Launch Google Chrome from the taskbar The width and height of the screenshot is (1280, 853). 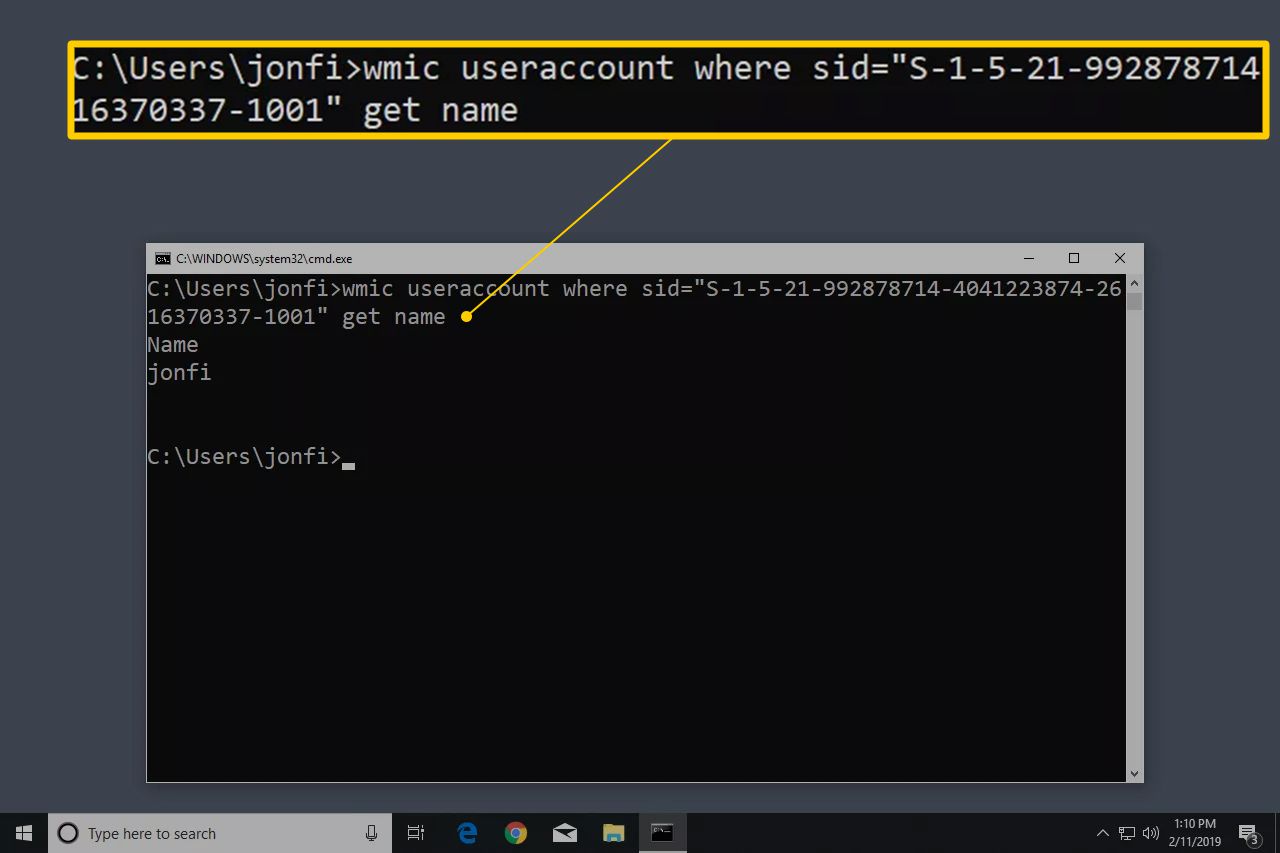click(516, 833)
